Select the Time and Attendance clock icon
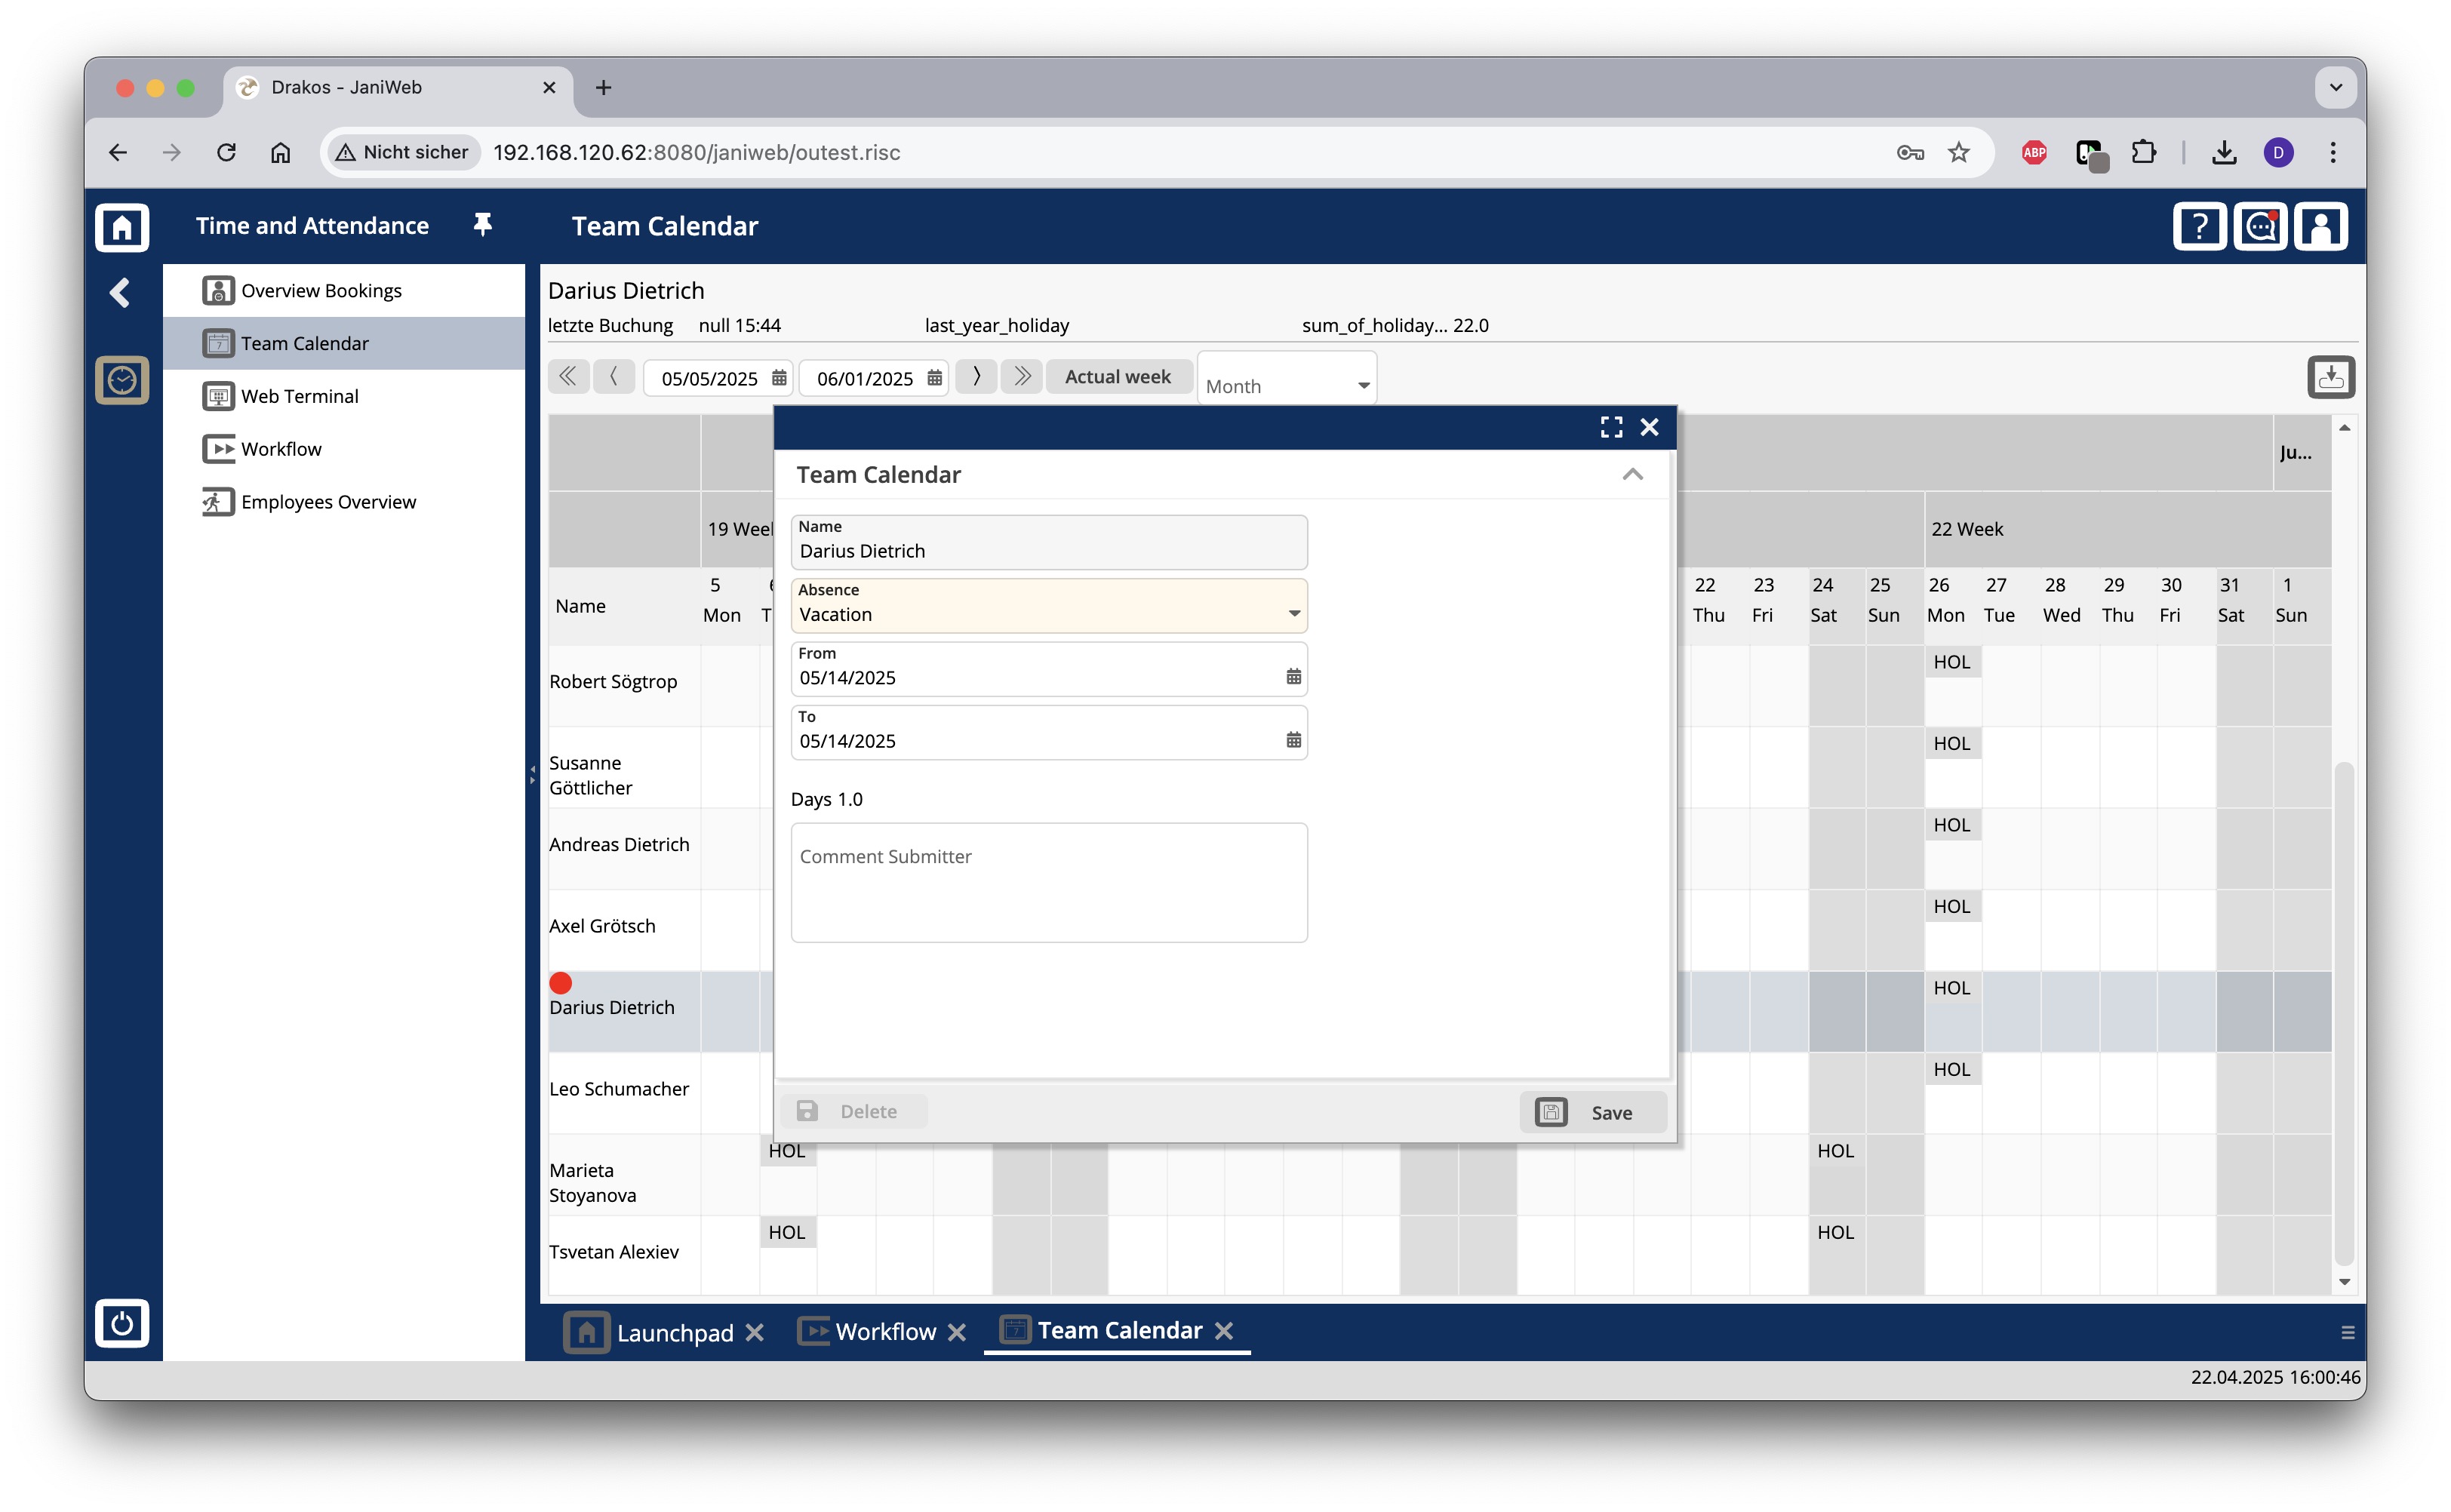The height and width of the screenshot is (1512, 2451). tap(122, 380)
